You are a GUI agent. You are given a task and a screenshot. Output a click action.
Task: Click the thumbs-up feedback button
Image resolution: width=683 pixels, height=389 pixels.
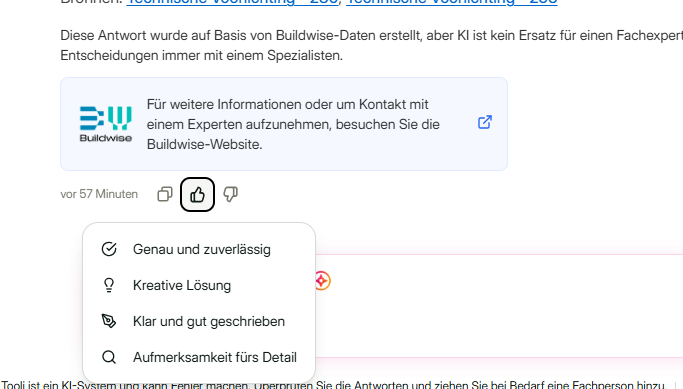point(197,194)
